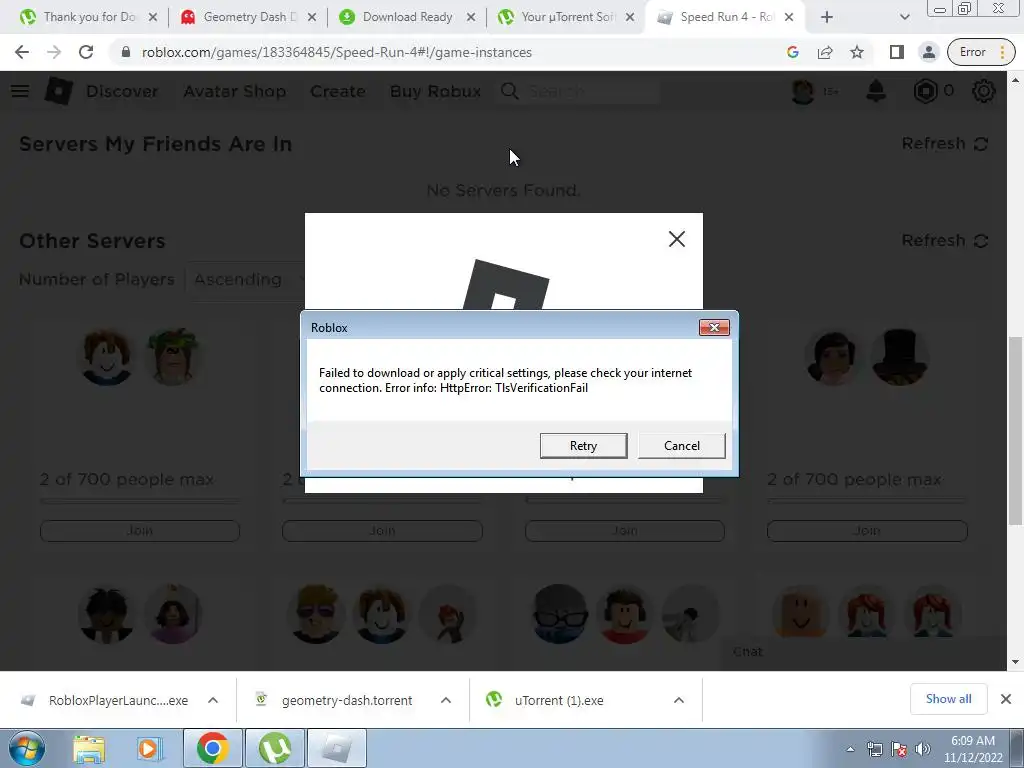Go back with the browser back arrow
The image size is (1024, 768).
pyautogui.click(x=22, y=52)
